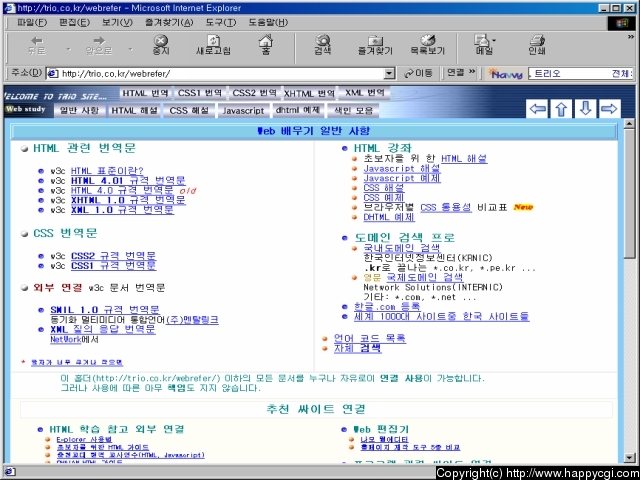Open the Javascript 해설 link
640x480 pixels.
pos(402,168)
